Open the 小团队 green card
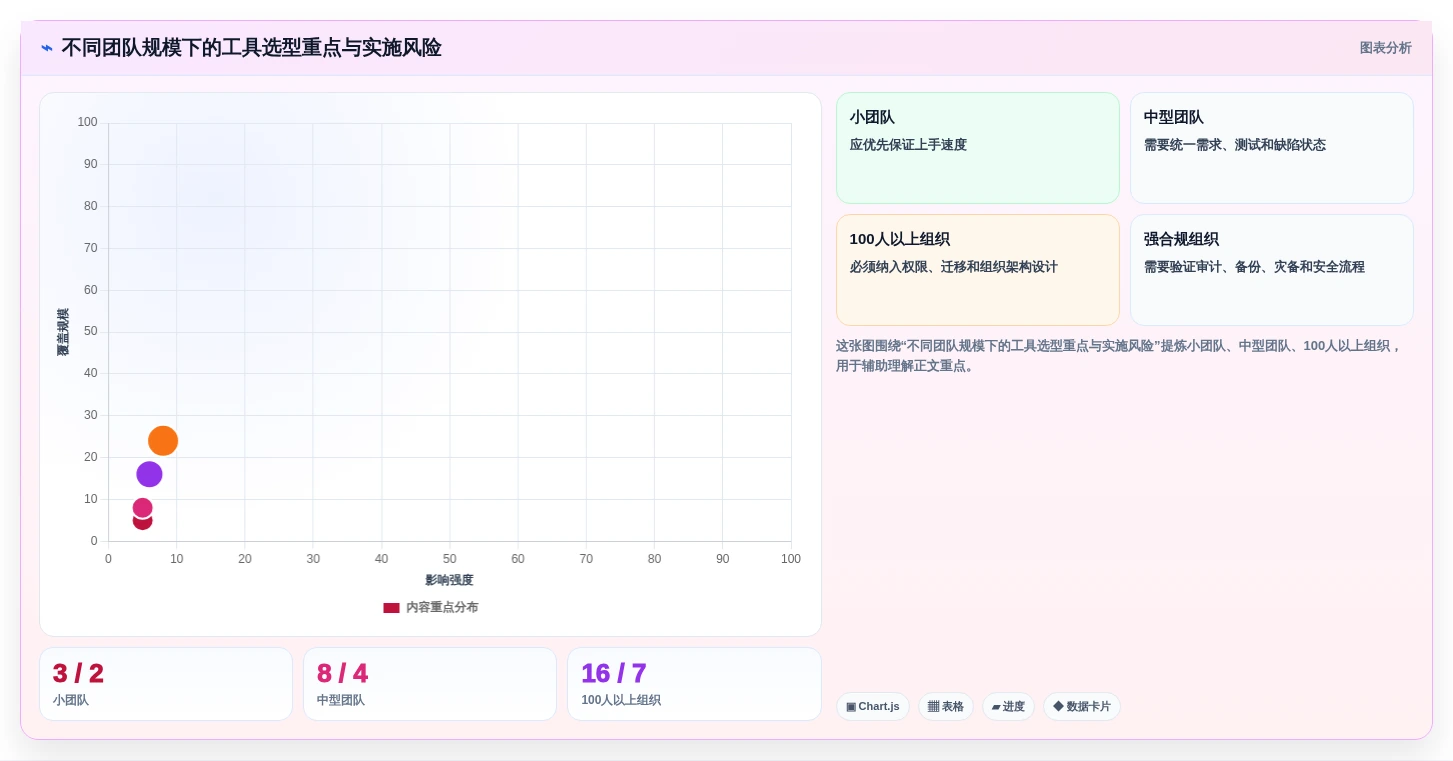Screen dimensions: 1453x761 [978, 148]
